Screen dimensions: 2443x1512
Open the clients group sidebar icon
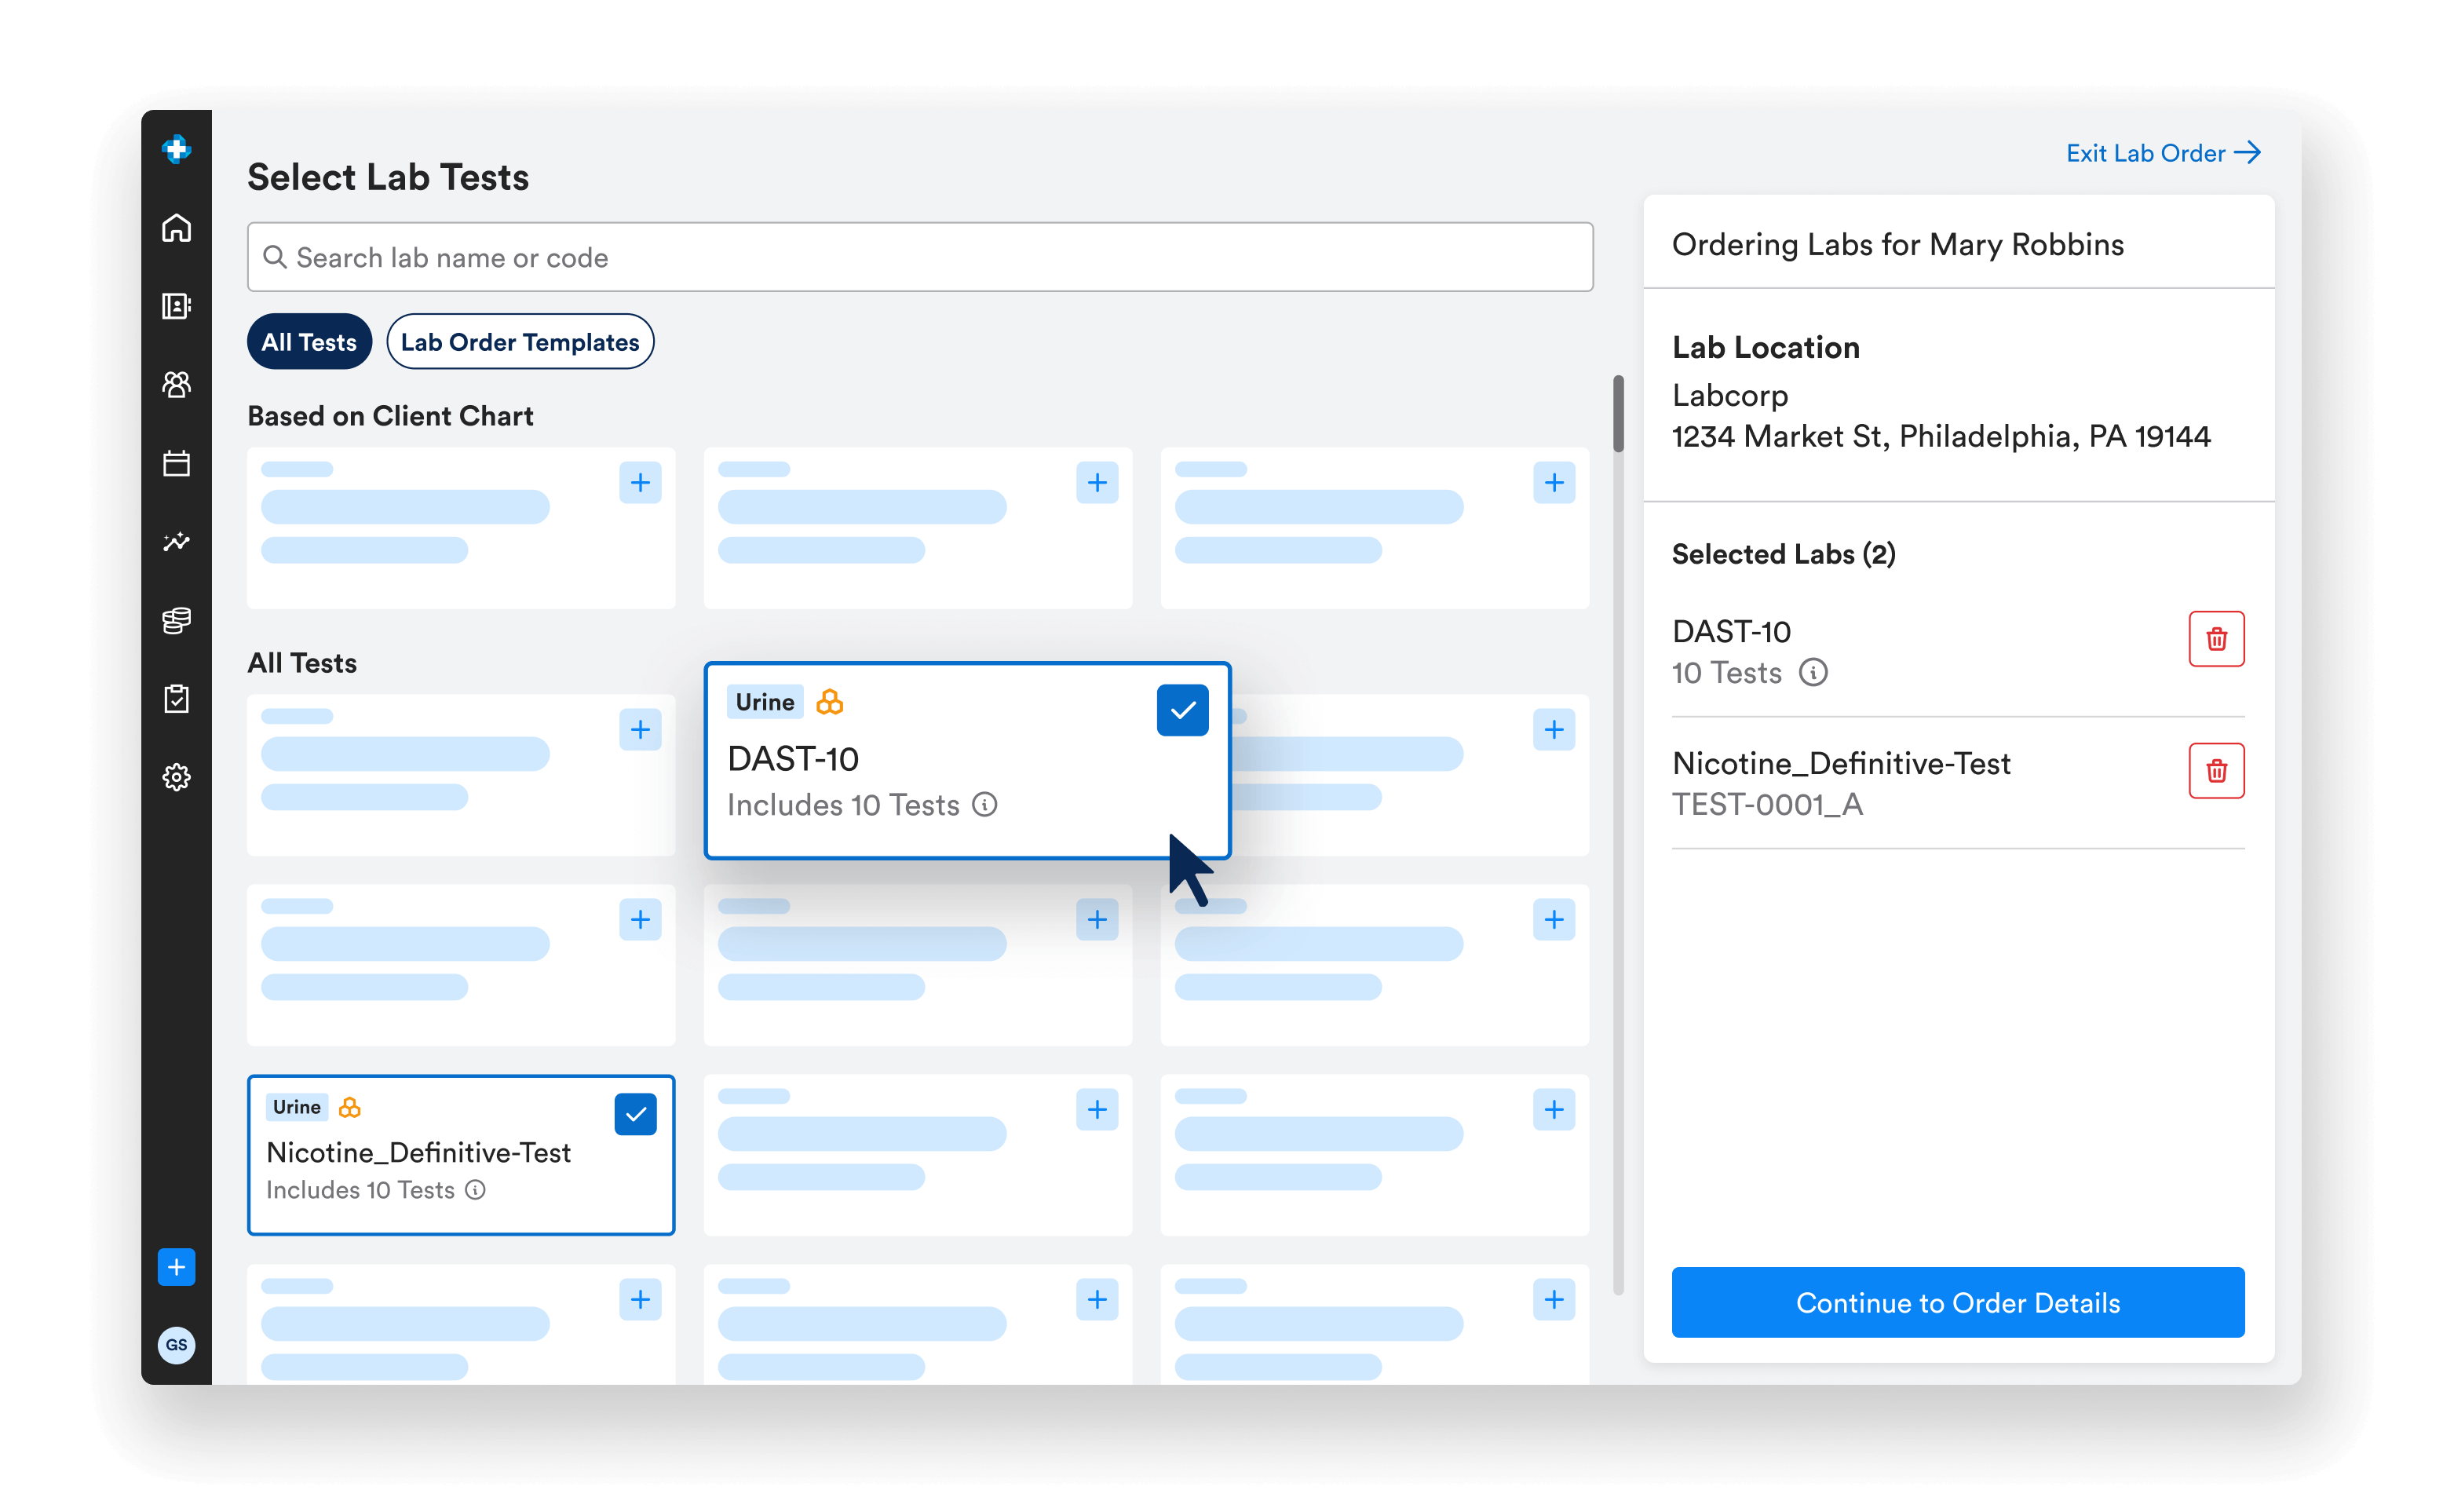tap(176, 384)
